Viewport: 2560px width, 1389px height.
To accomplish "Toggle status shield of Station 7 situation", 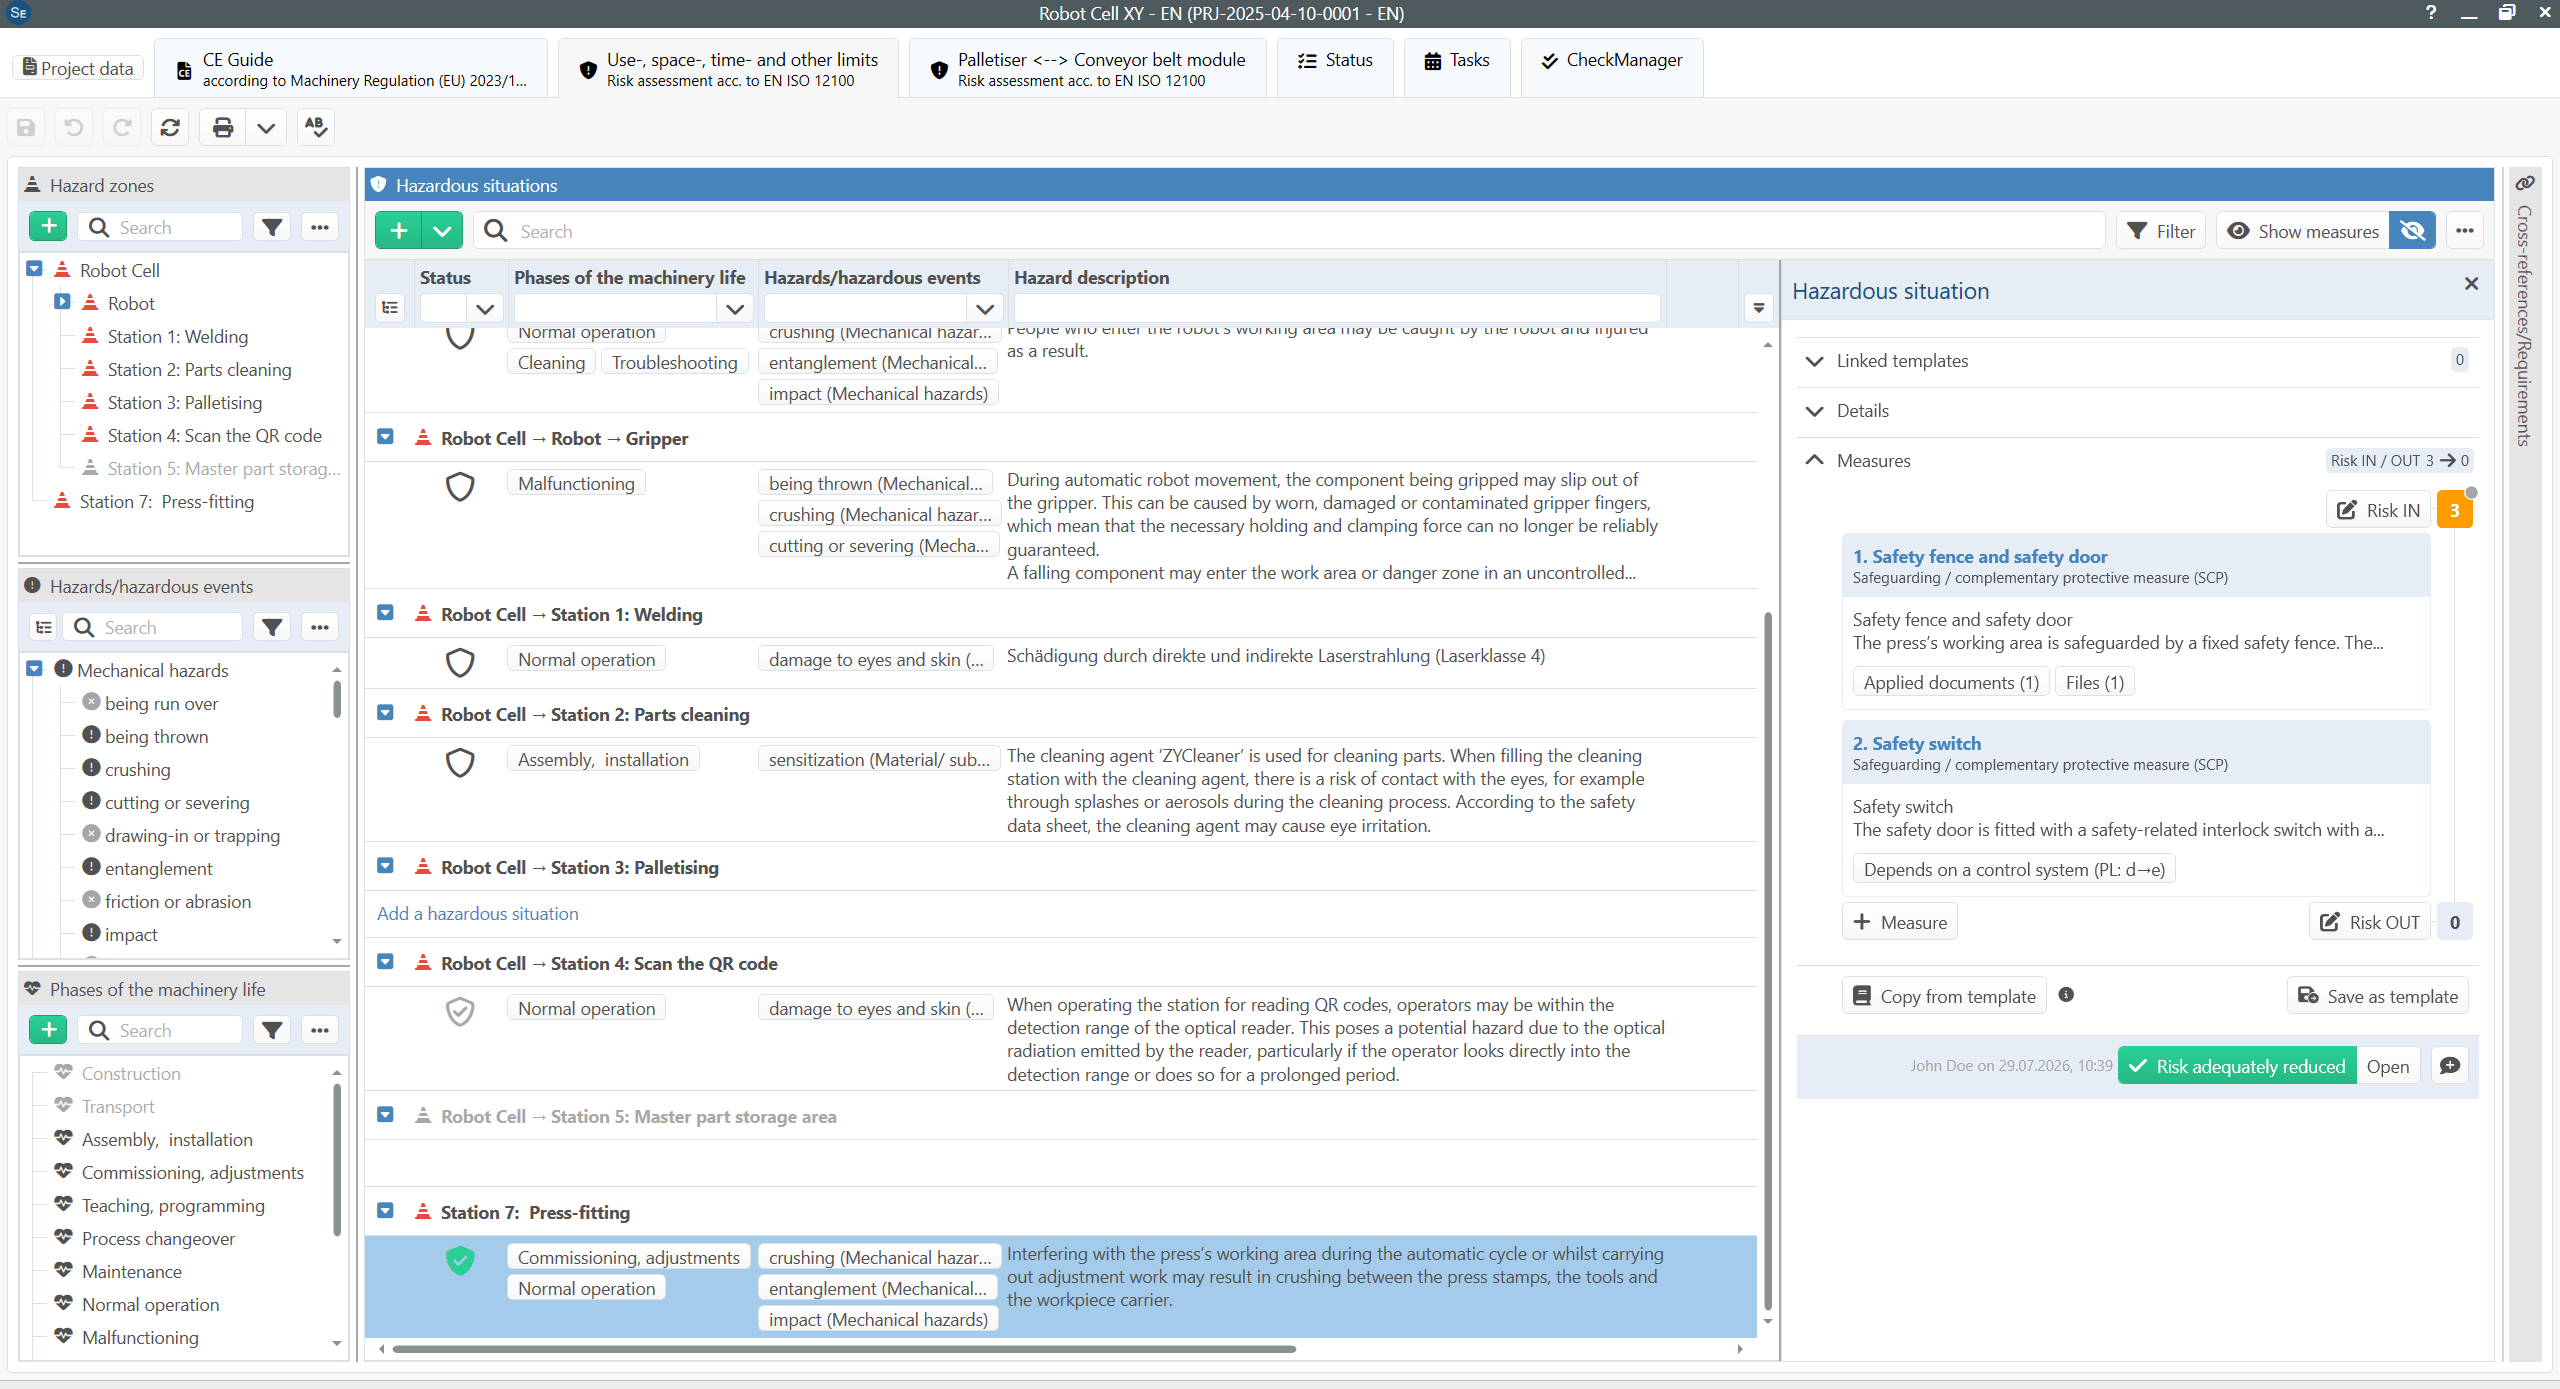I will pos(460,1260).
